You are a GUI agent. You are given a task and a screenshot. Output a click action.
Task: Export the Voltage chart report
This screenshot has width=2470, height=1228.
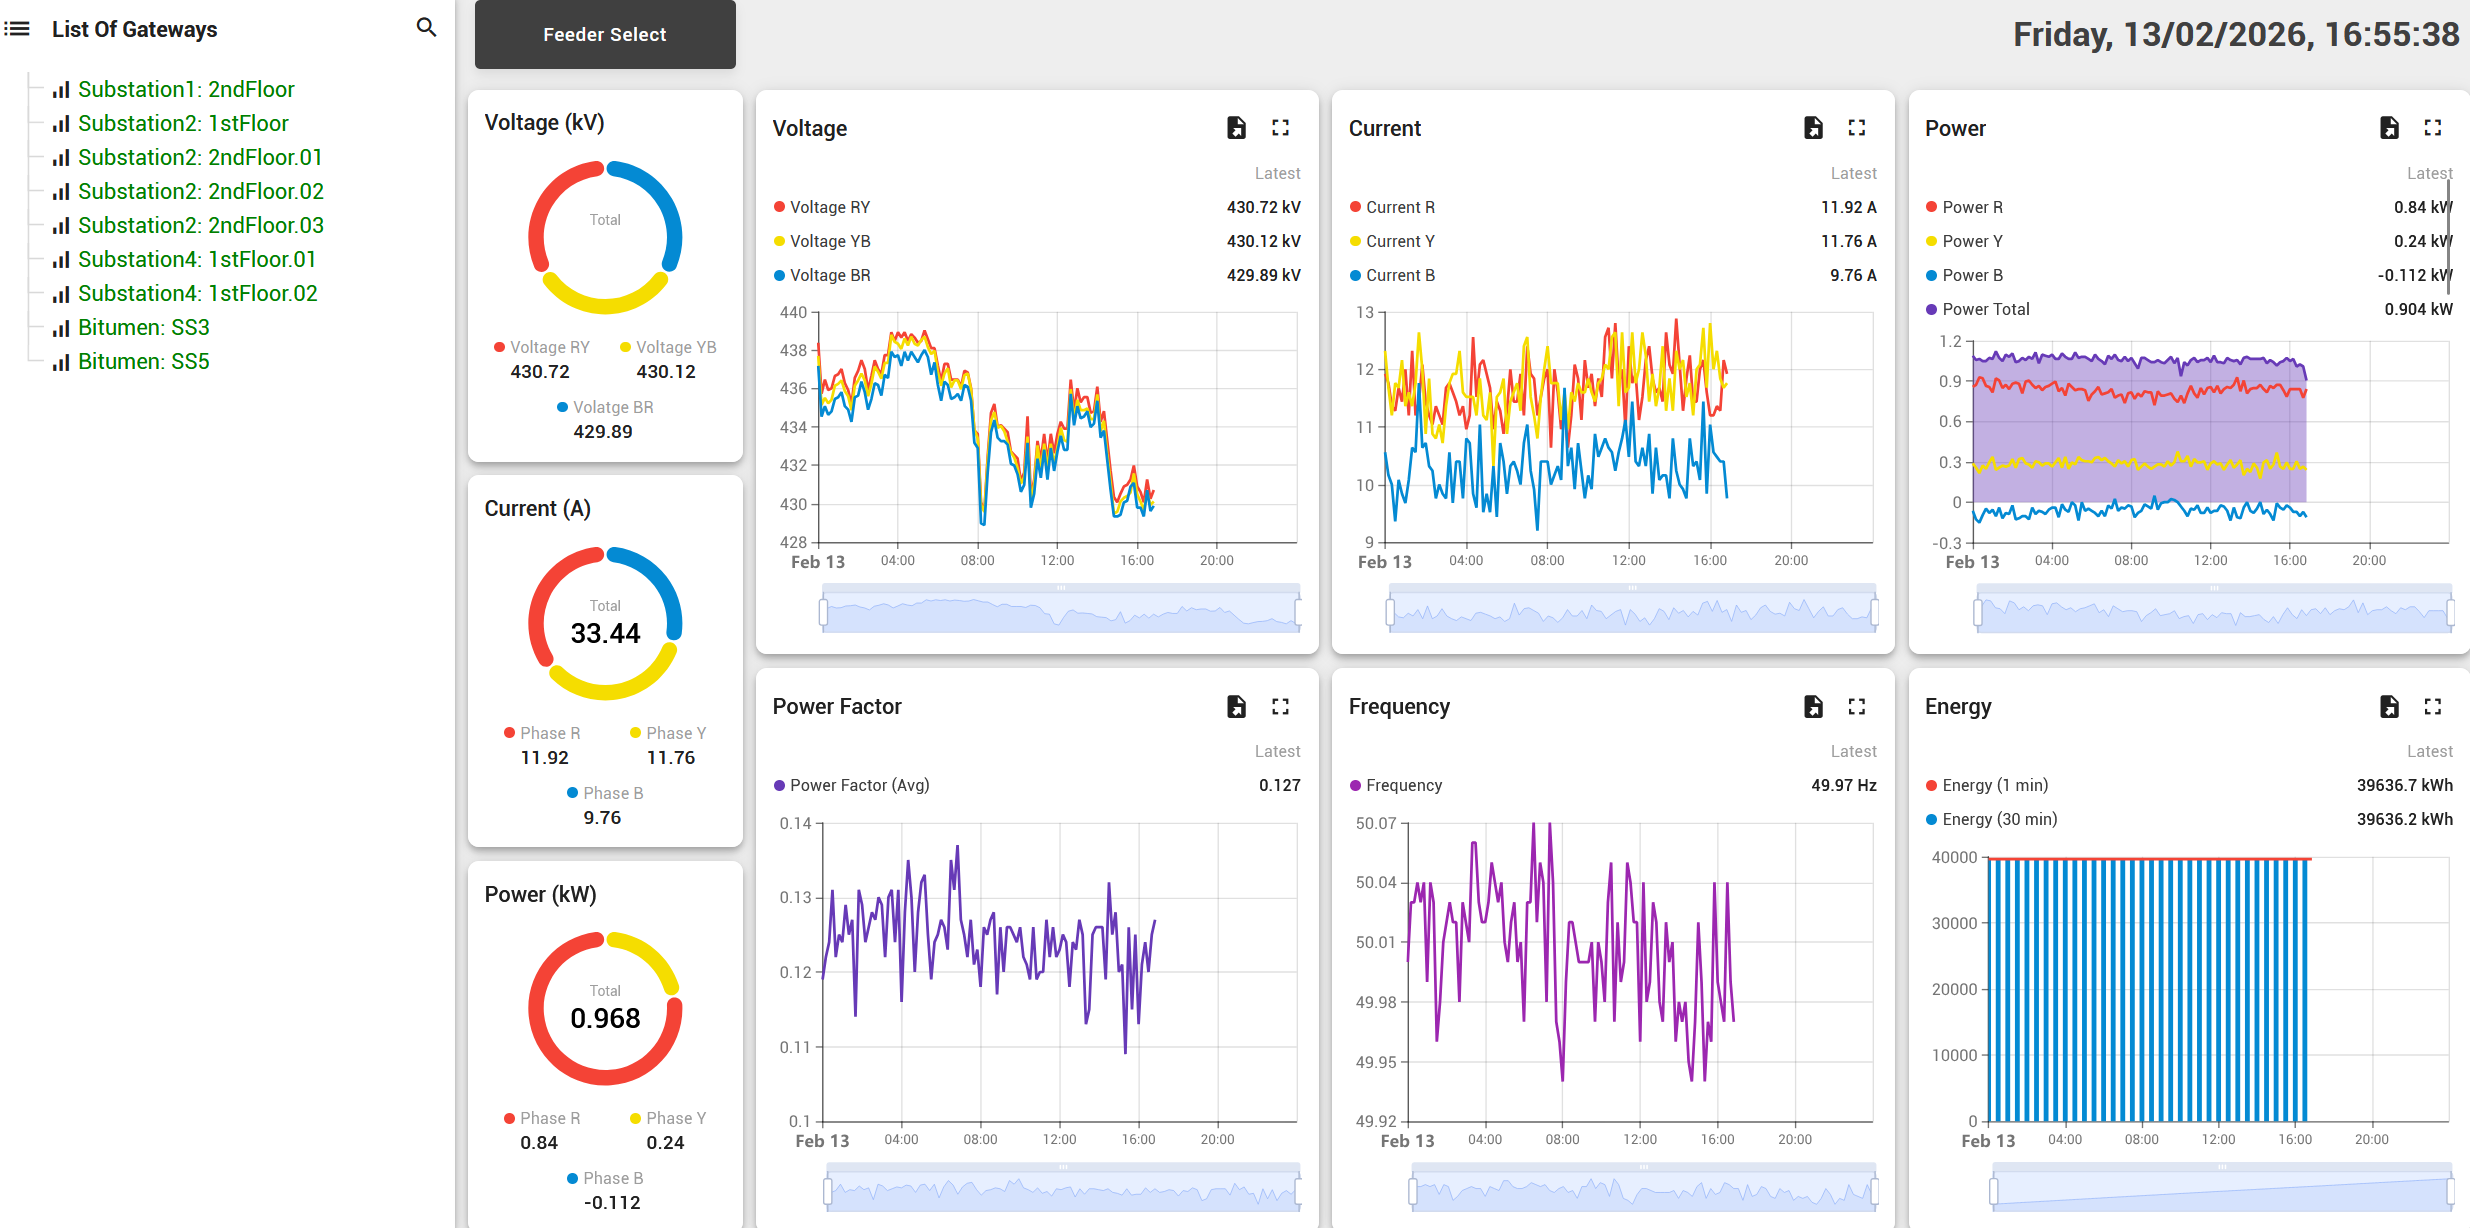(x=1236, y=127)
